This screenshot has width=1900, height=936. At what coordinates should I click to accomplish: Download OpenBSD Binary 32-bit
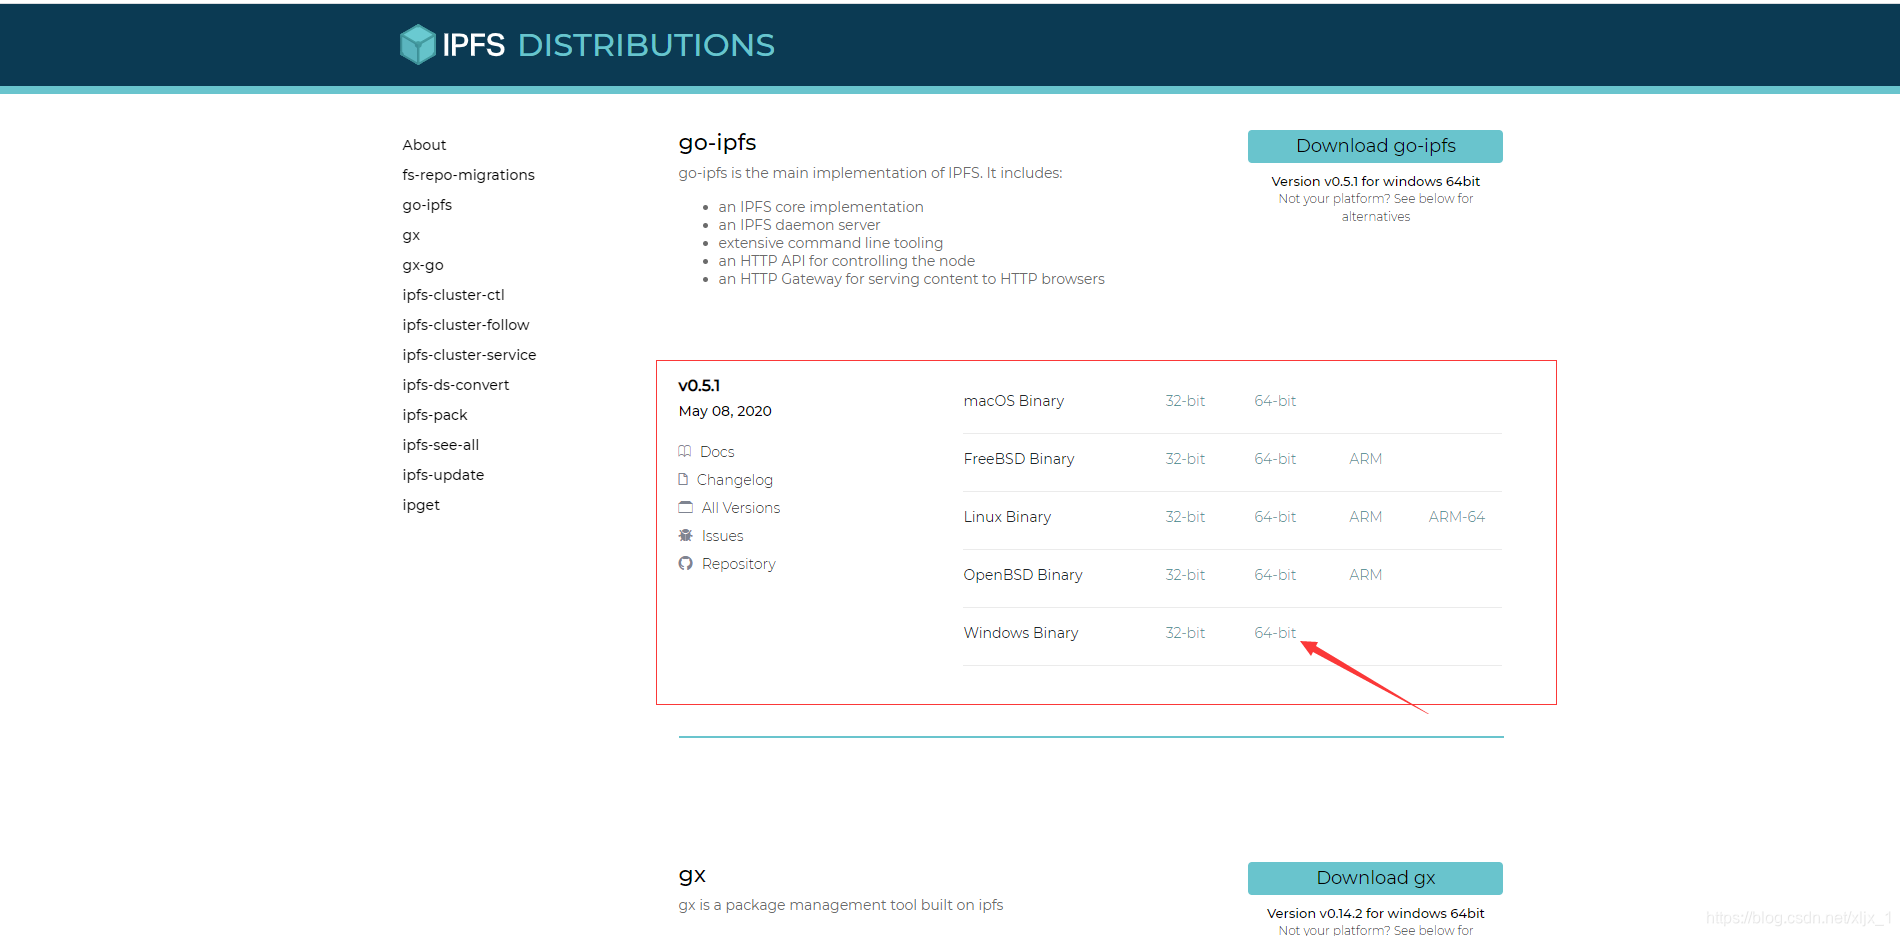click(1185, 575)
